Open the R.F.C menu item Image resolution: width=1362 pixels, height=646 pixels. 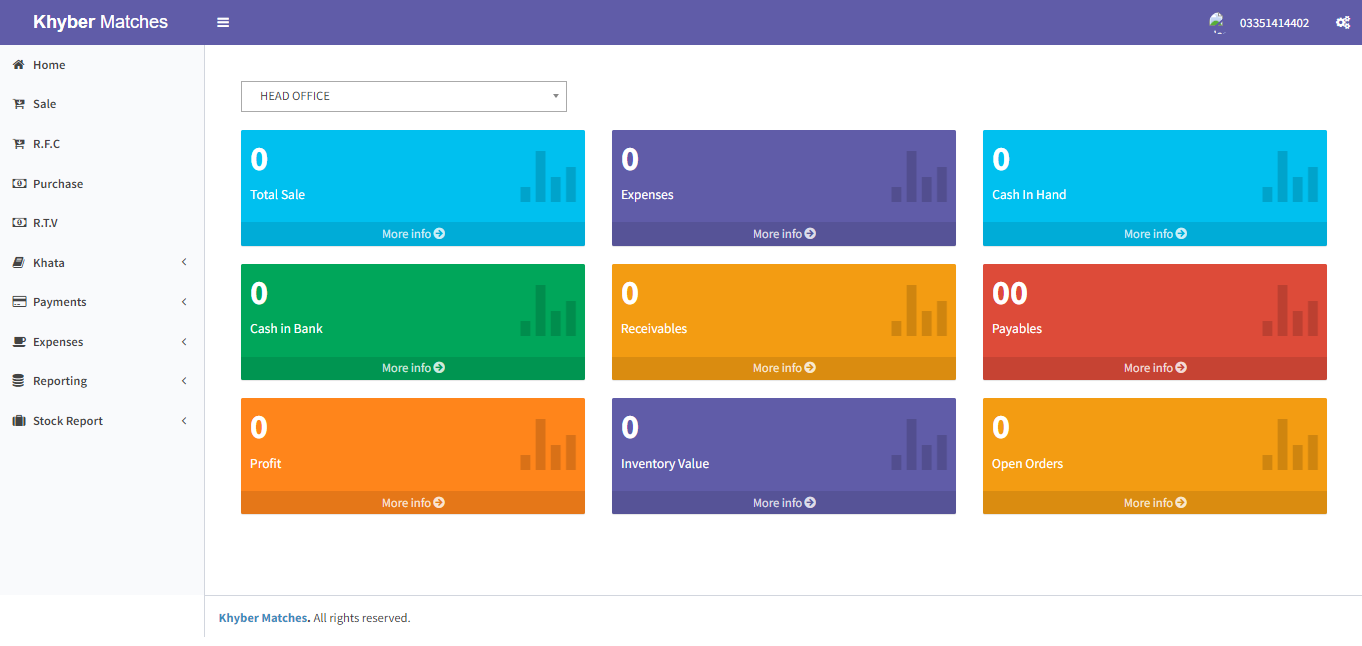point(46,144)
